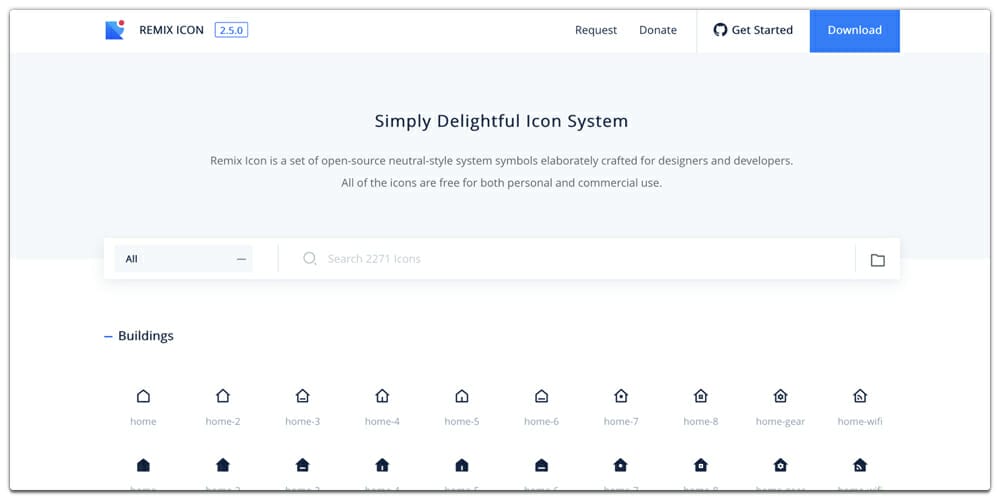
Task: Select the first outline home icon
Action: pos(143,397)
